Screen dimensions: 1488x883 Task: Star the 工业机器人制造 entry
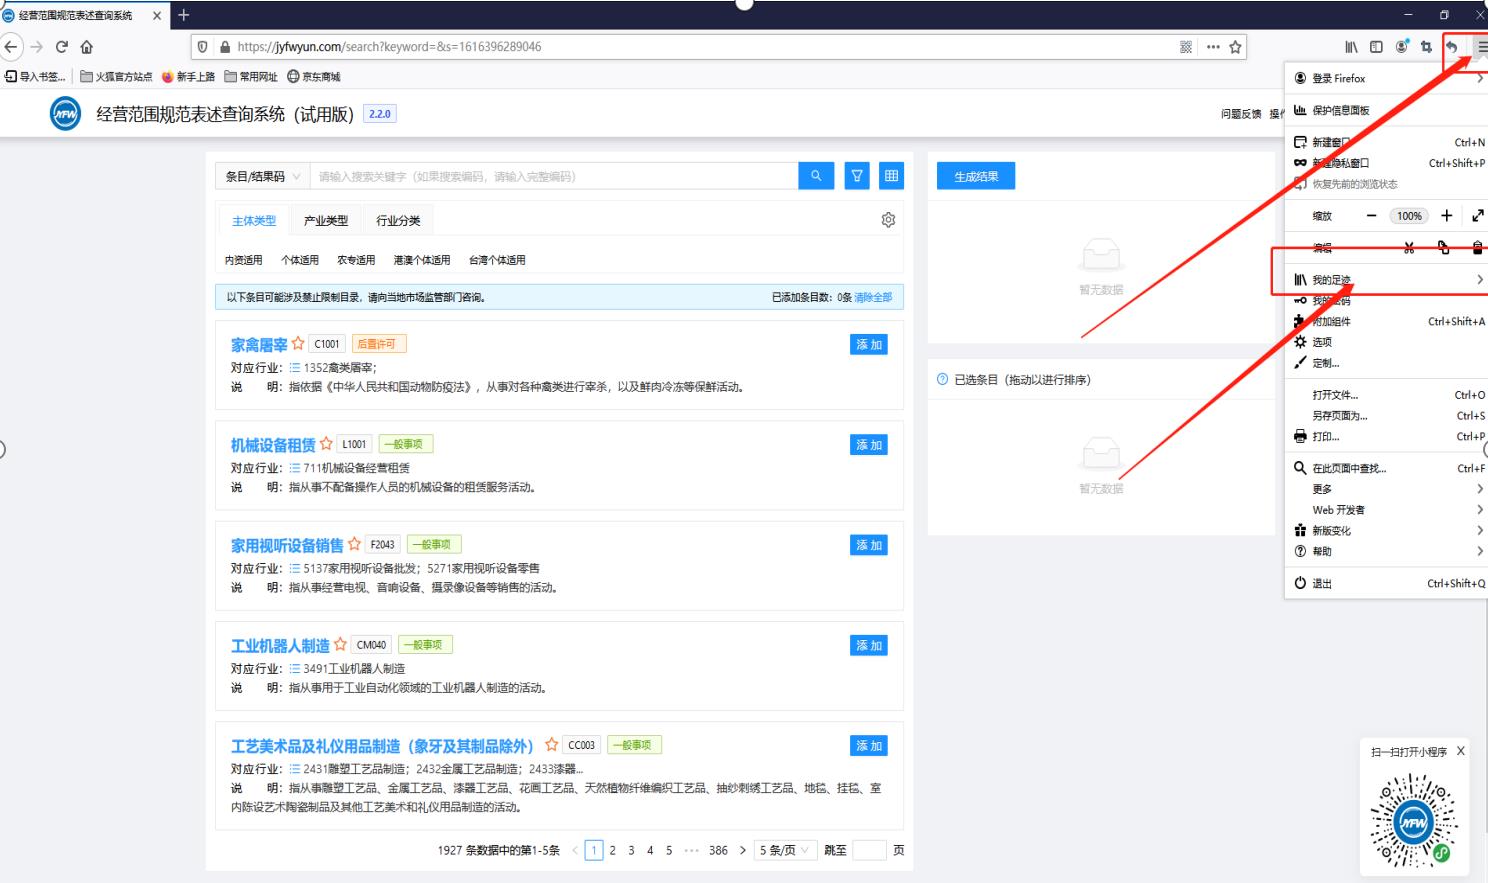pos(340,645)
